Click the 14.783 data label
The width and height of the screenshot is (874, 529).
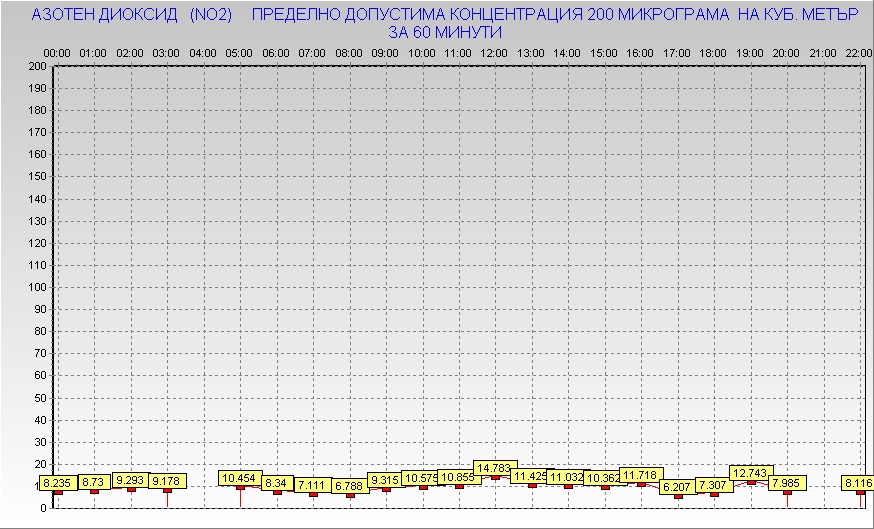point(494,468)
